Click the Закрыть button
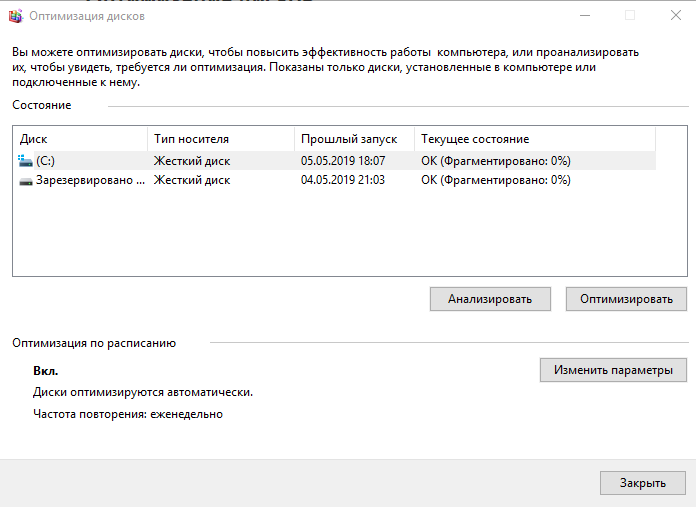This screenshot has width=696, height=507. pyautogui.click(x=643, y=483)
